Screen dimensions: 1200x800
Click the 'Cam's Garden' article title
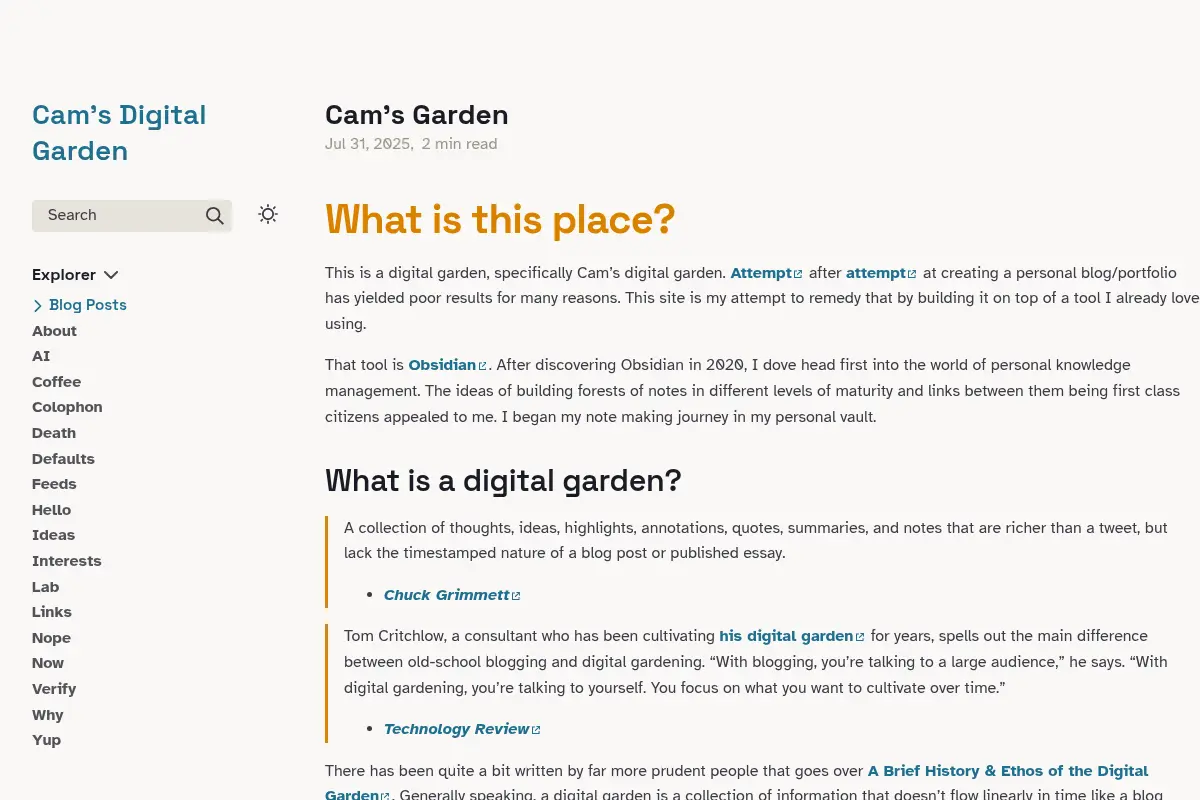[x=416, y=115]
